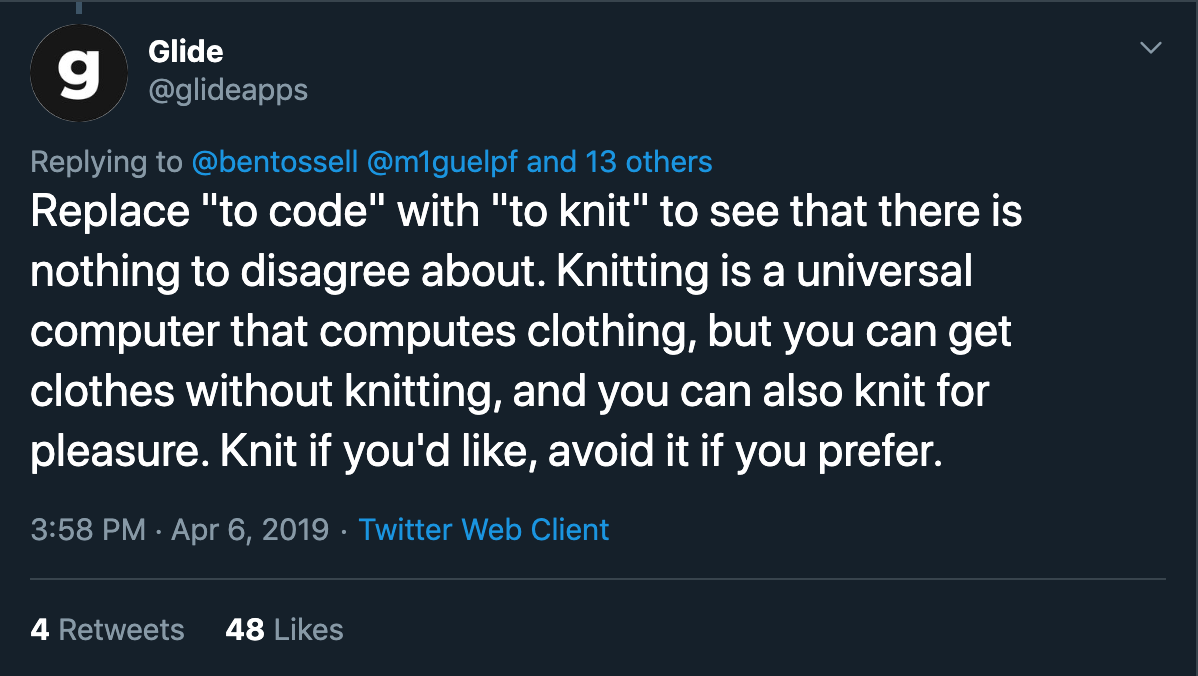Click the "Apr 6, 2019" date
Image resolution: width=1198 pixels, height=676 pixels.
click(x=250, y=529)
